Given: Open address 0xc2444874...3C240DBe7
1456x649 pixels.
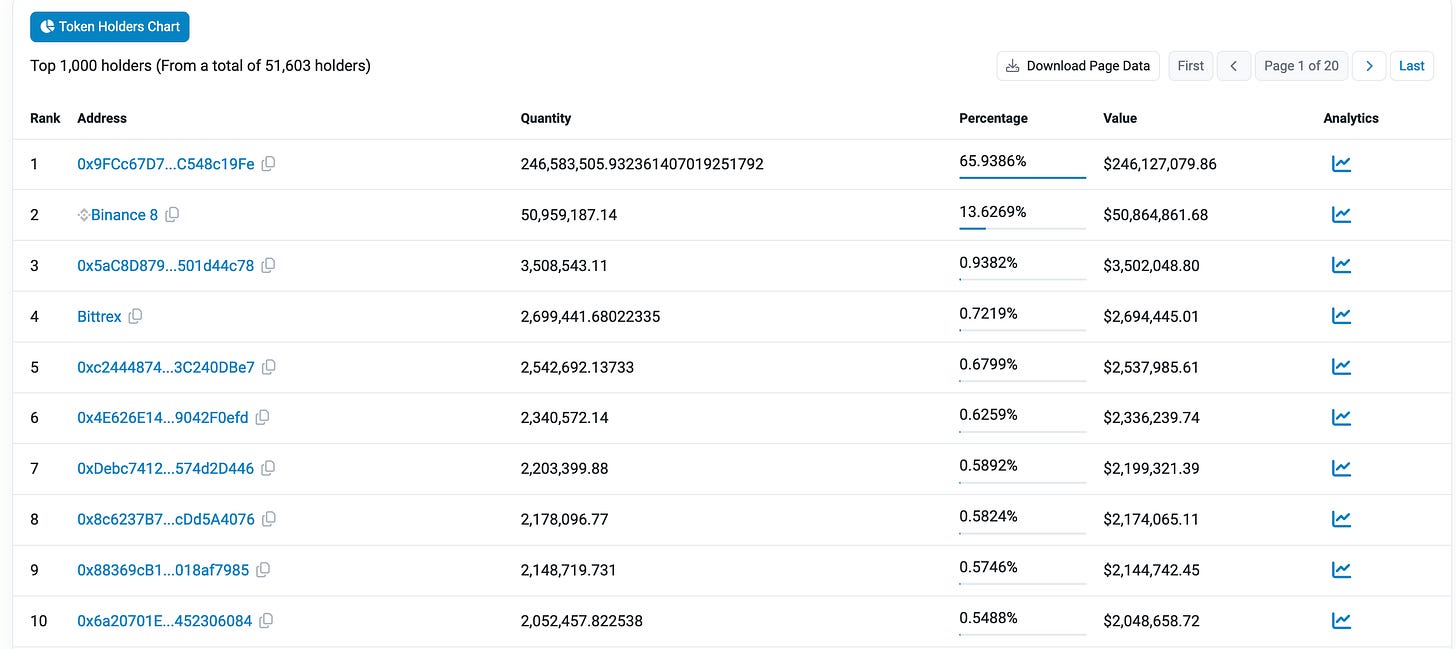Looking at the screenshot, I should coord(166,367).
